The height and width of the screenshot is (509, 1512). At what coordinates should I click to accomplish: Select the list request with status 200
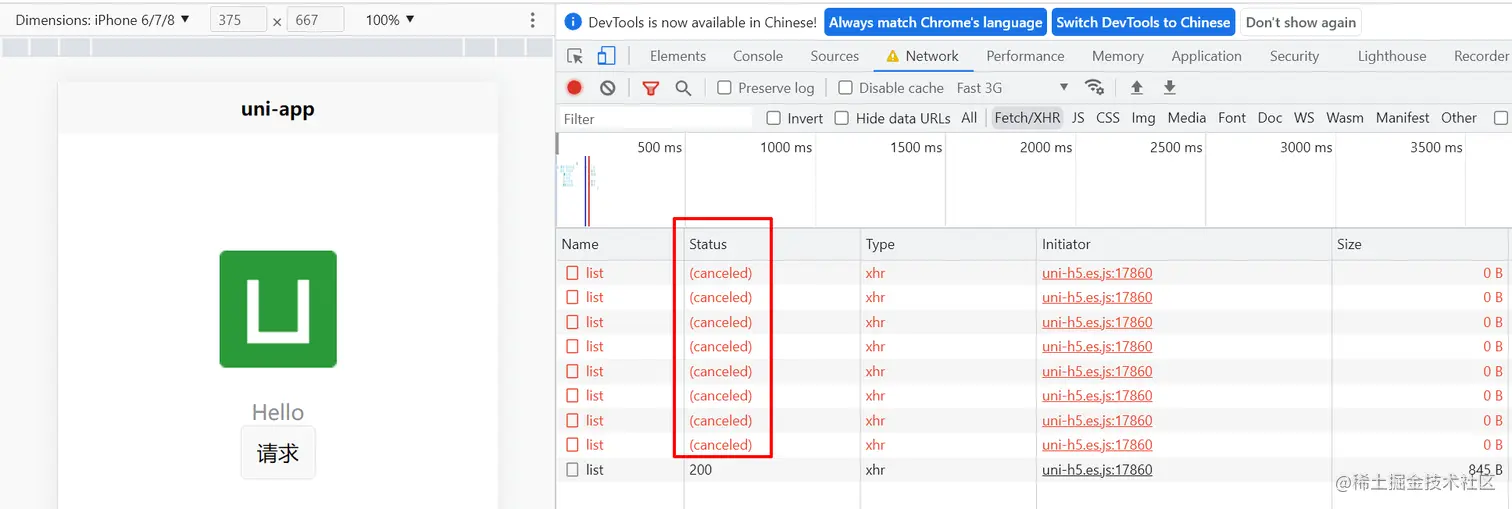1034,470
